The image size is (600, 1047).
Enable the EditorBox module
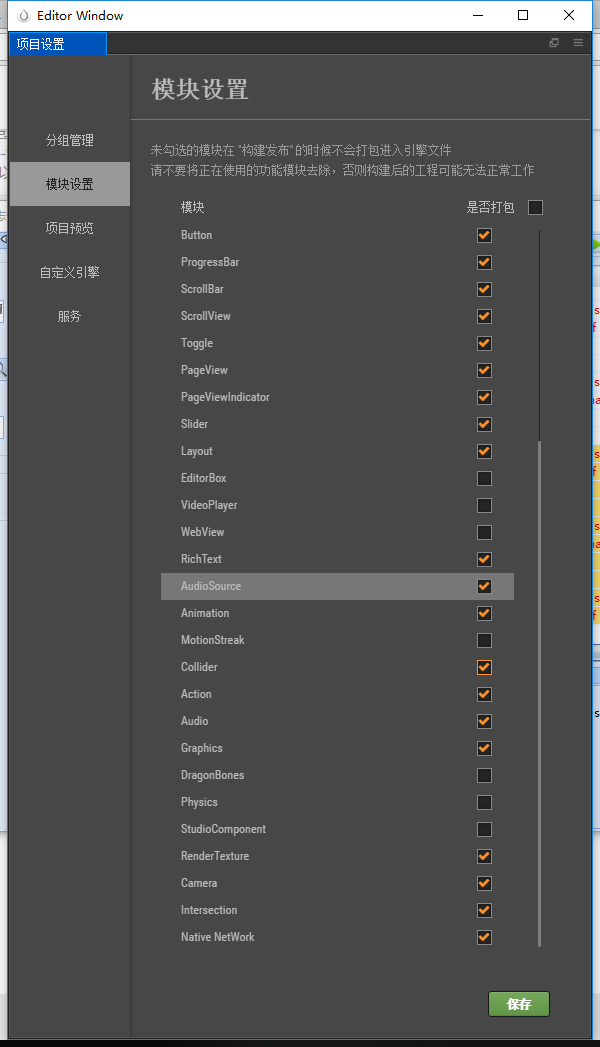(x=484, y=478)
